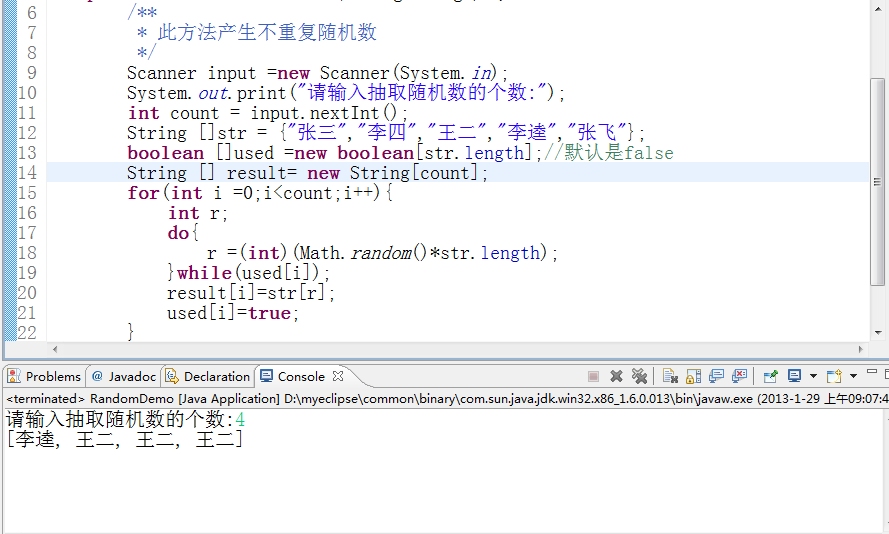Screen dimensions: 889x534
Task: Select the Declaration tab
Action: pos(208,376)
